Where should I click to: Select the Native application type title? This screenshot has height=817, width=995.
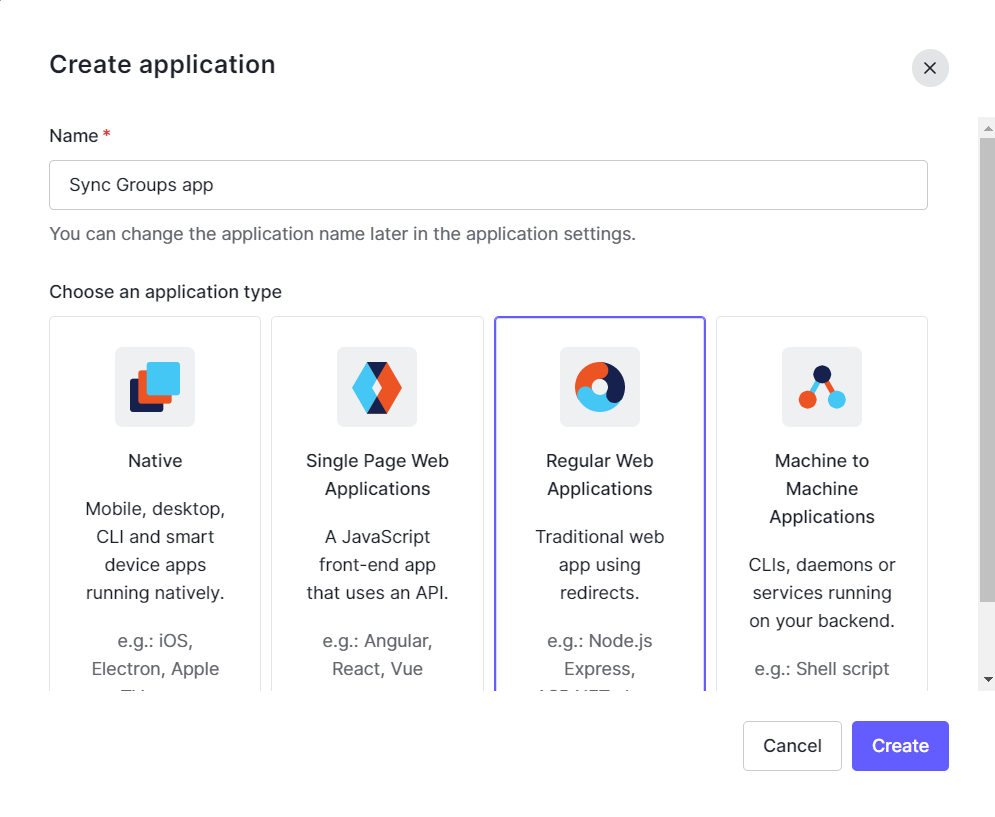[155, 461]
